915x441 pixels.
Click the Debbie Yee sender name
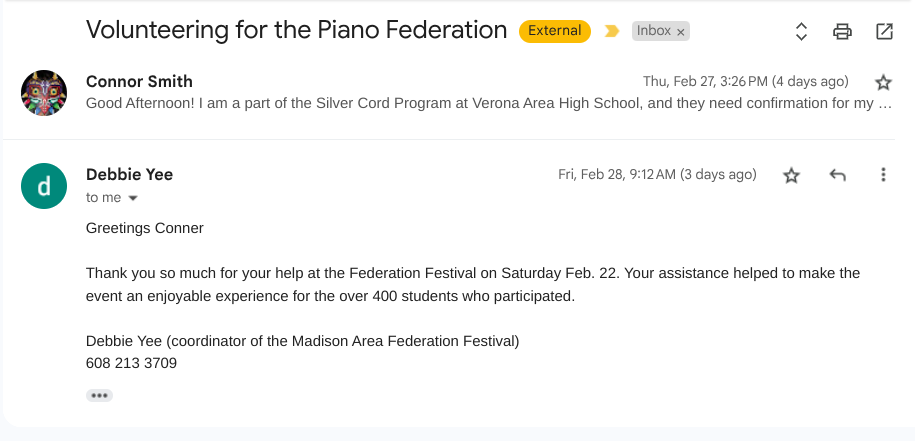130,174
